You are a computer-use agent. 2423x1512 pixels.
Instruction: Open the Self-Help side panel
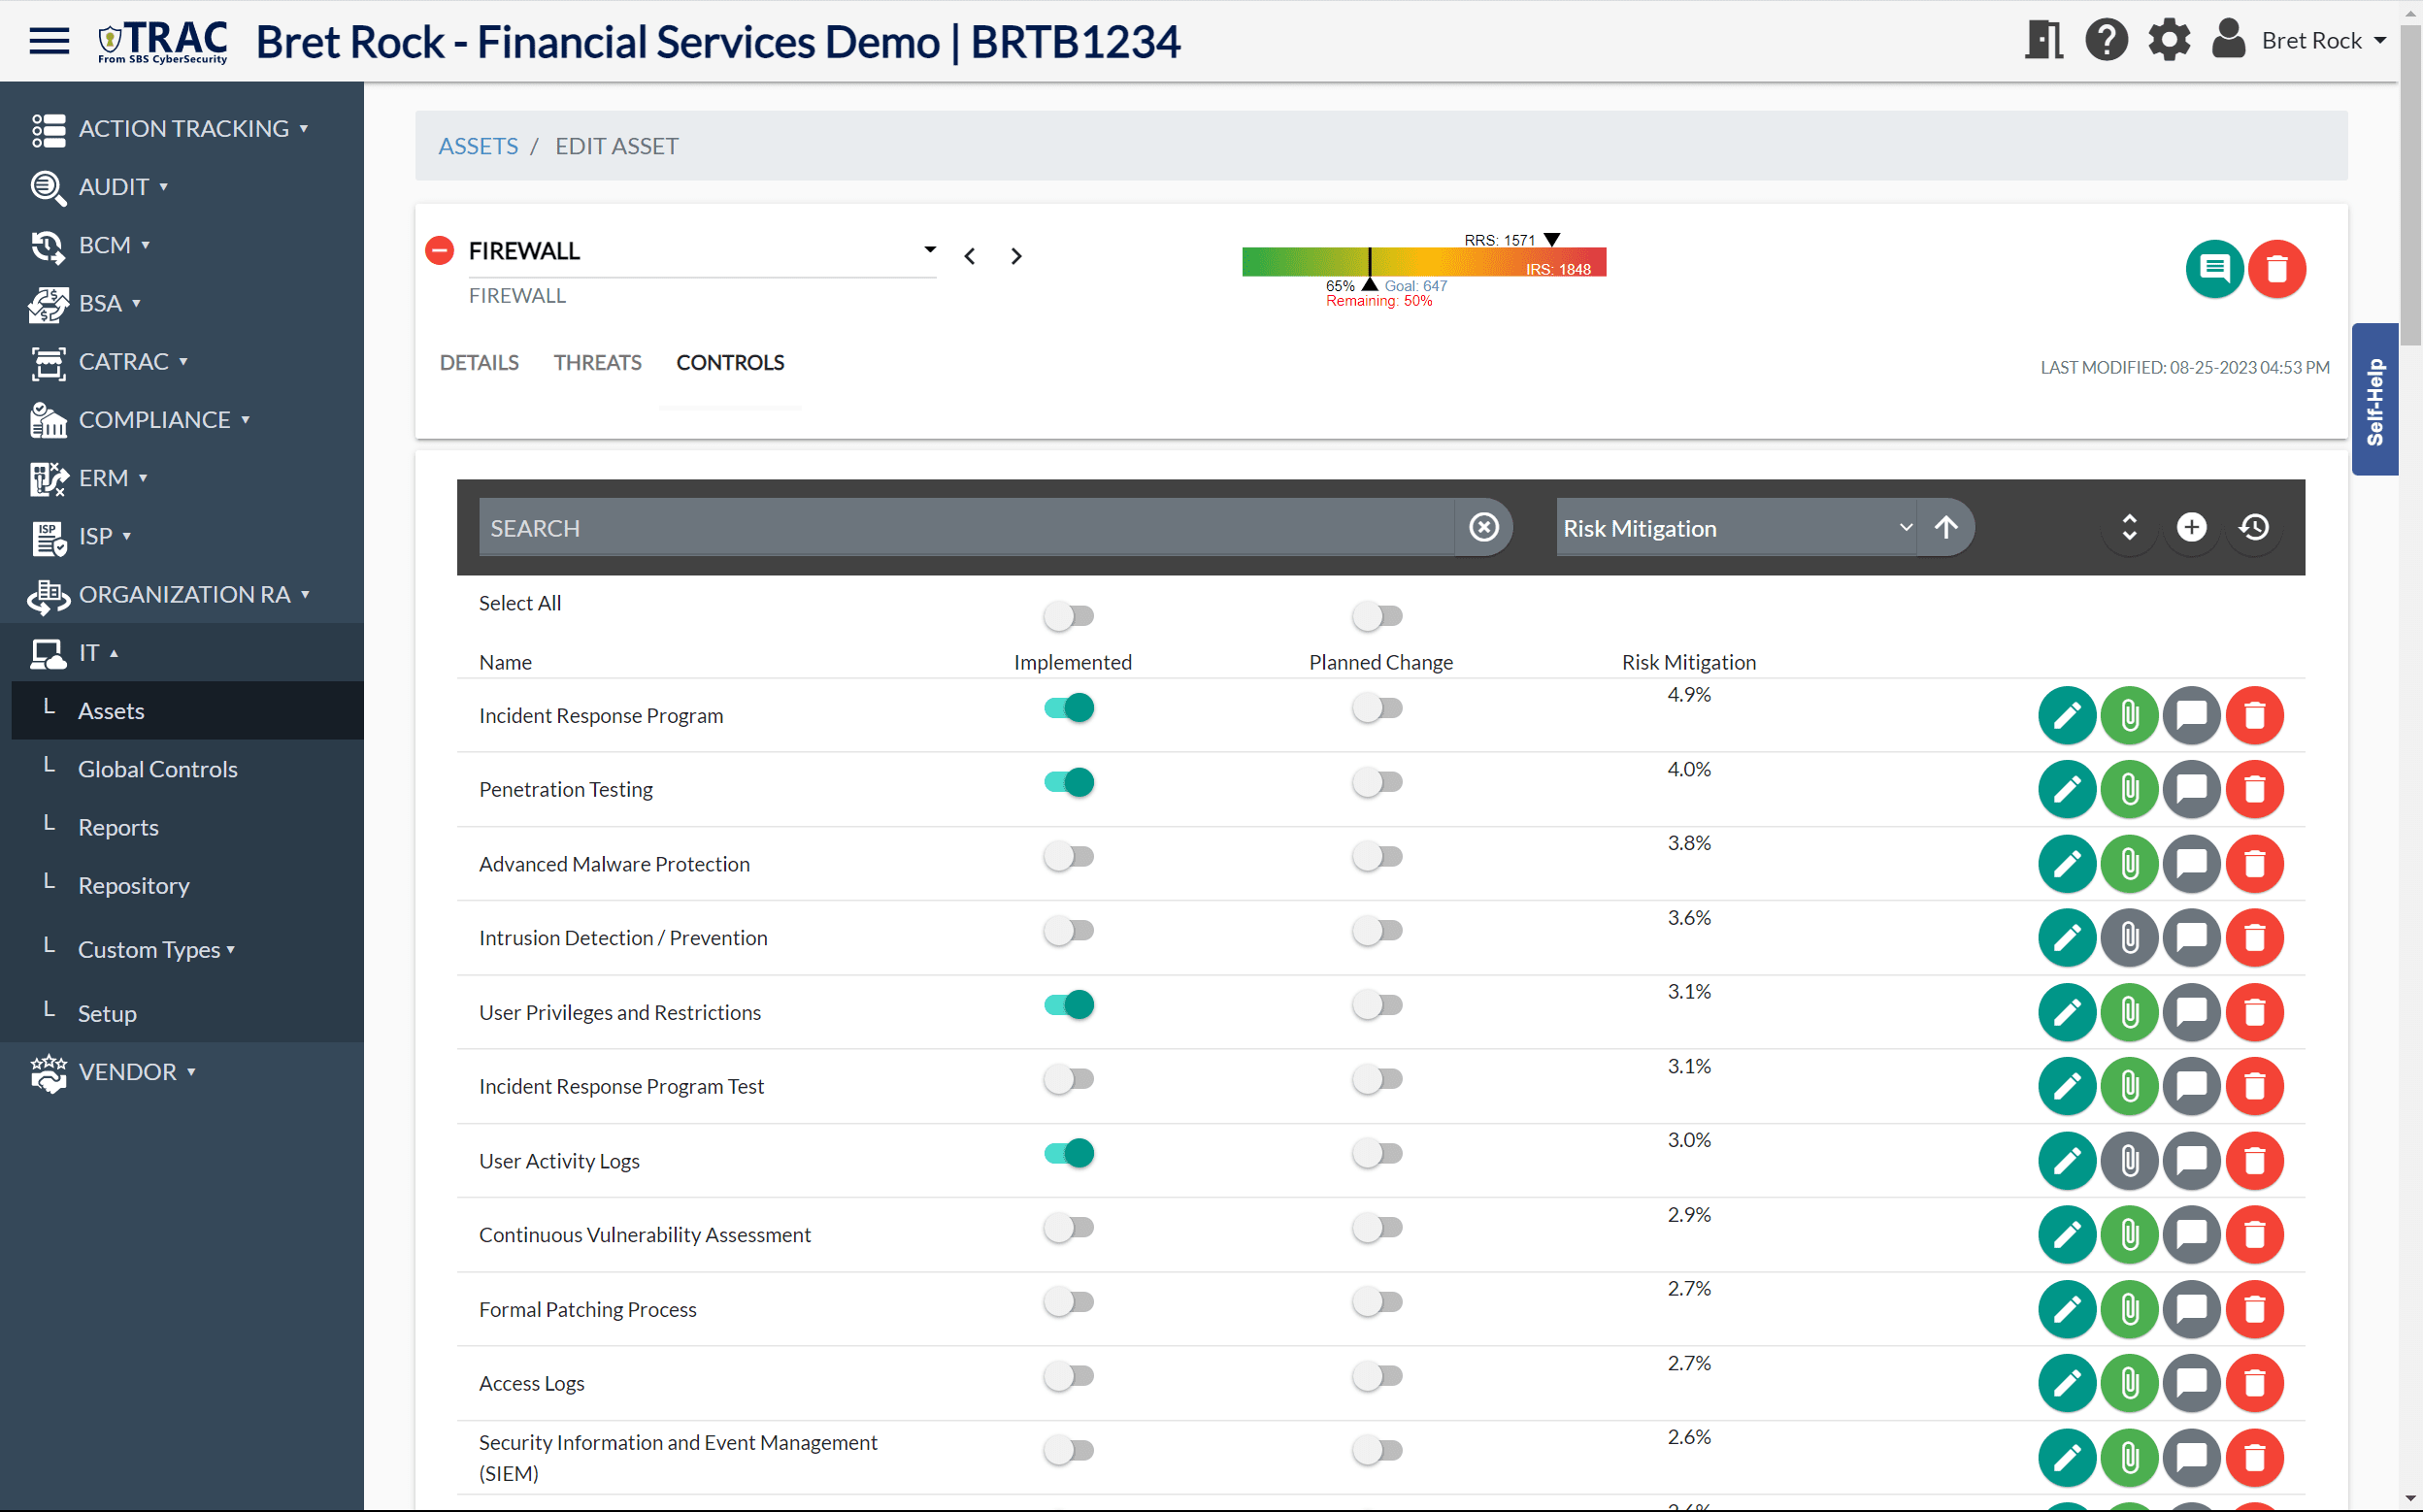point(2374,399)
